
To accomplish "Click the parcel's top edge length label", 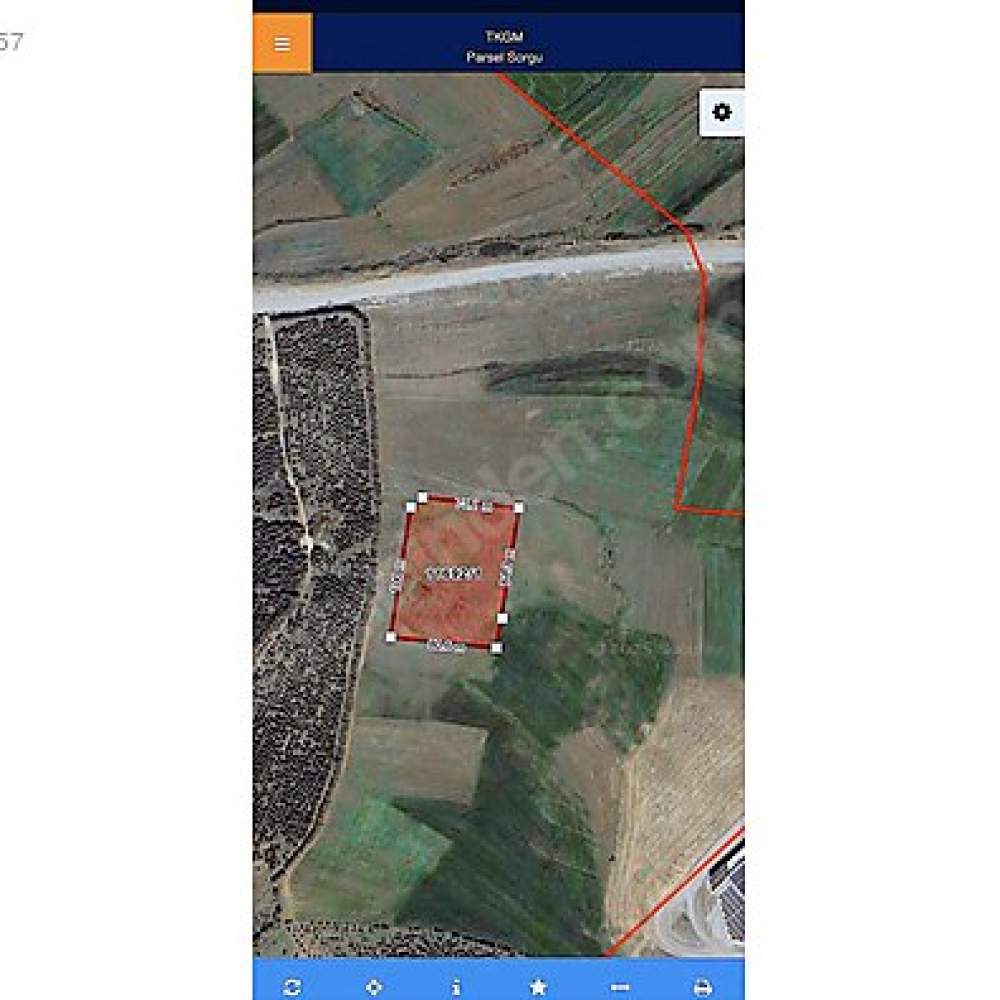I will point(476,506).
